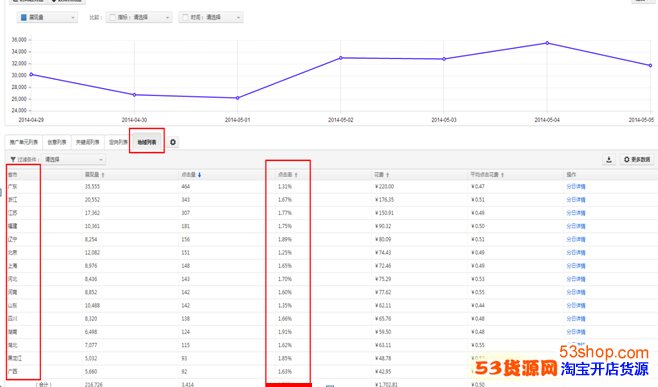
Task: Click total cost ¥1,702.81 in 合计 row
Action: point(386,384)
